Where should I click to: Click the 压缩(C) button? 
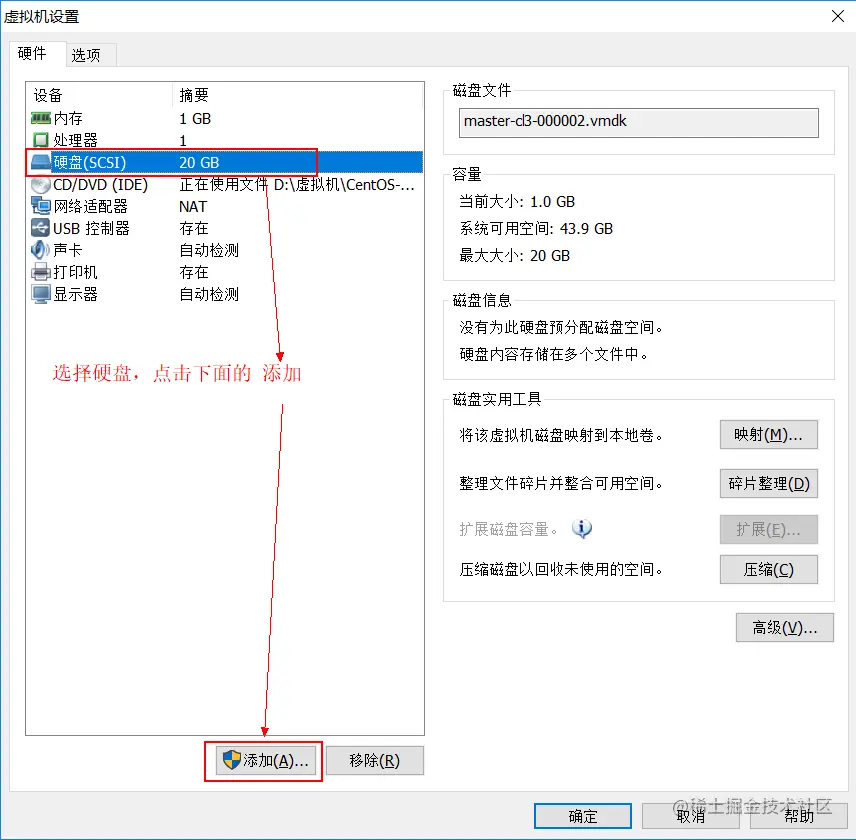click(769, 569)
